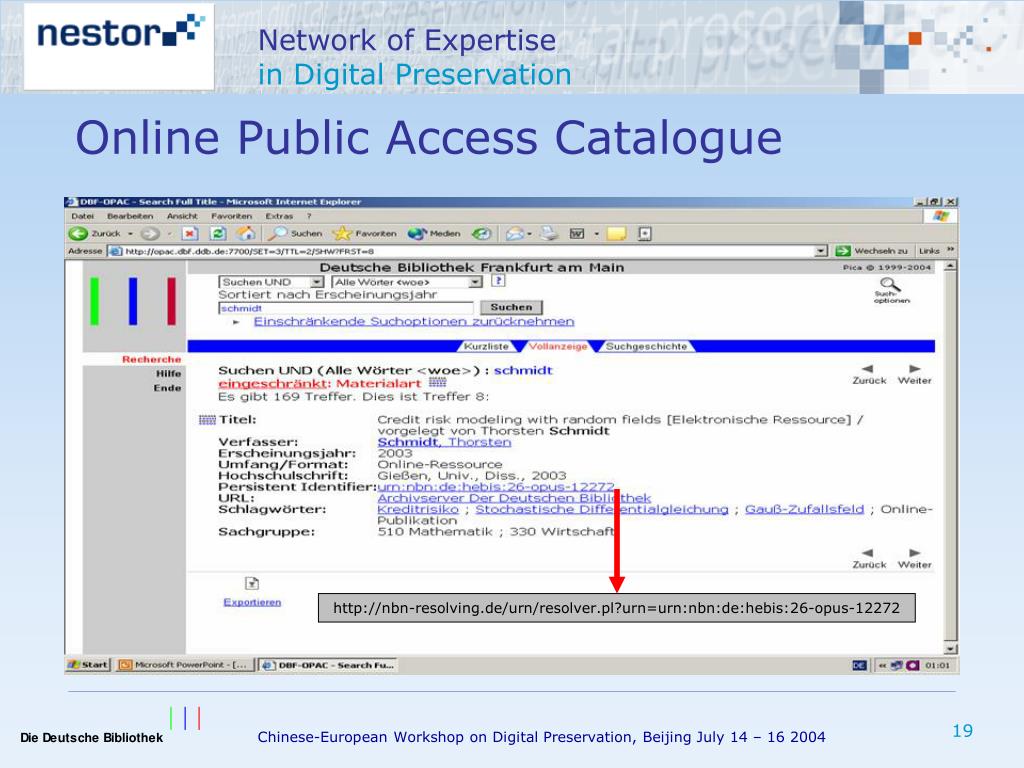The height and width of the screenshot is (768, 1024).
Task: Open browsing history toolbar icon
Action: (482, 233)
